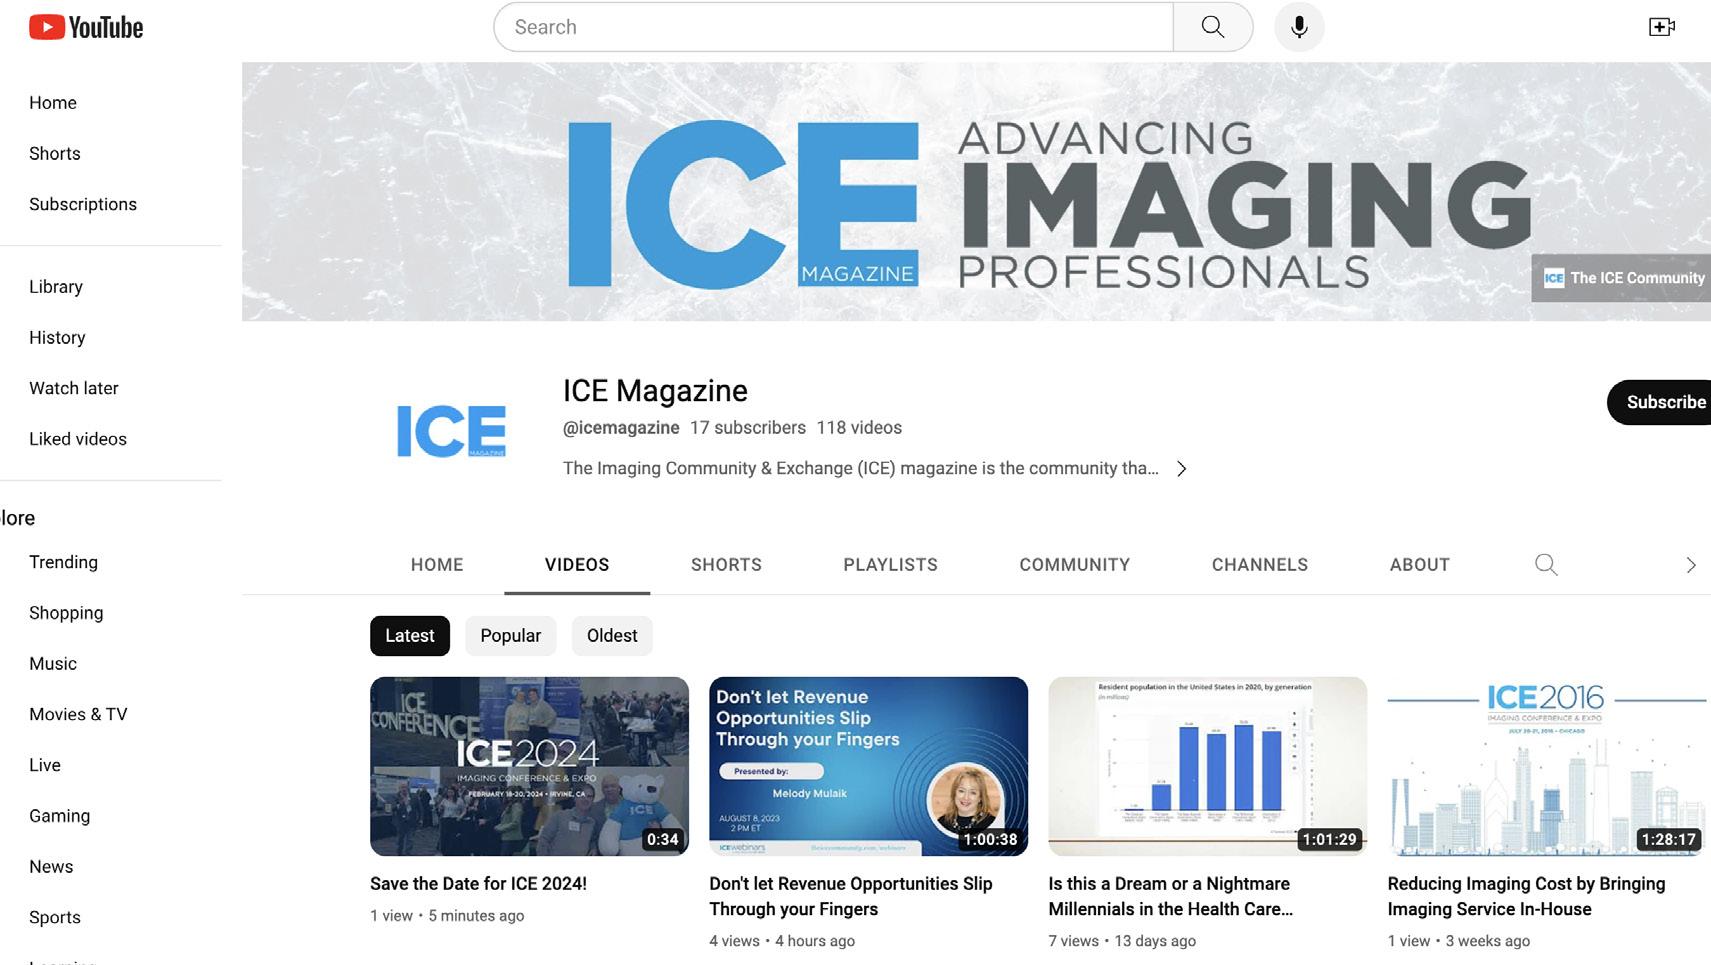
Task: Sort videos by Oldest
Action: [612, 636]
